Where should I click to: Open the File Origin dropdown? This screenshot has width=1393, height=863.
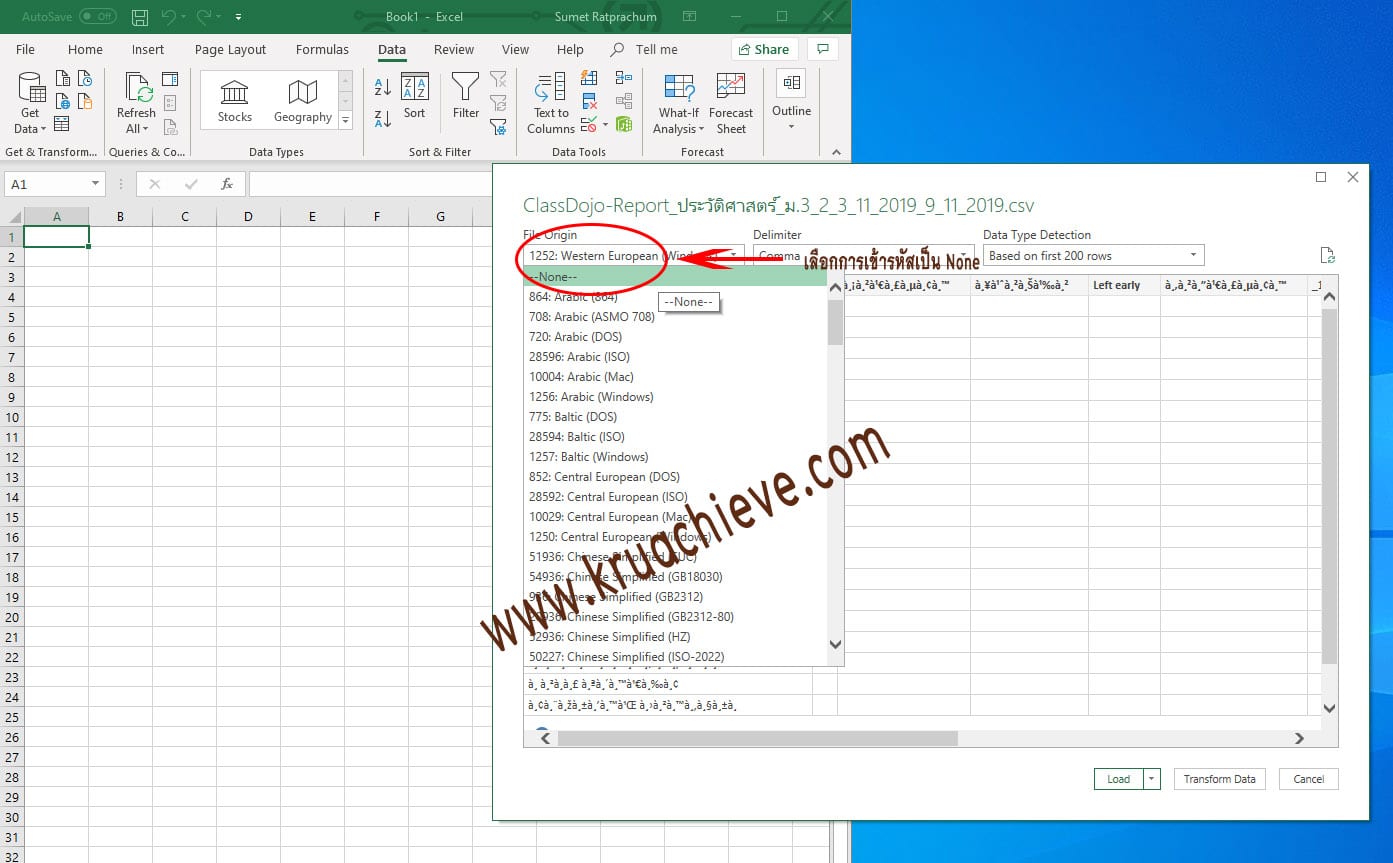point(634,256)
